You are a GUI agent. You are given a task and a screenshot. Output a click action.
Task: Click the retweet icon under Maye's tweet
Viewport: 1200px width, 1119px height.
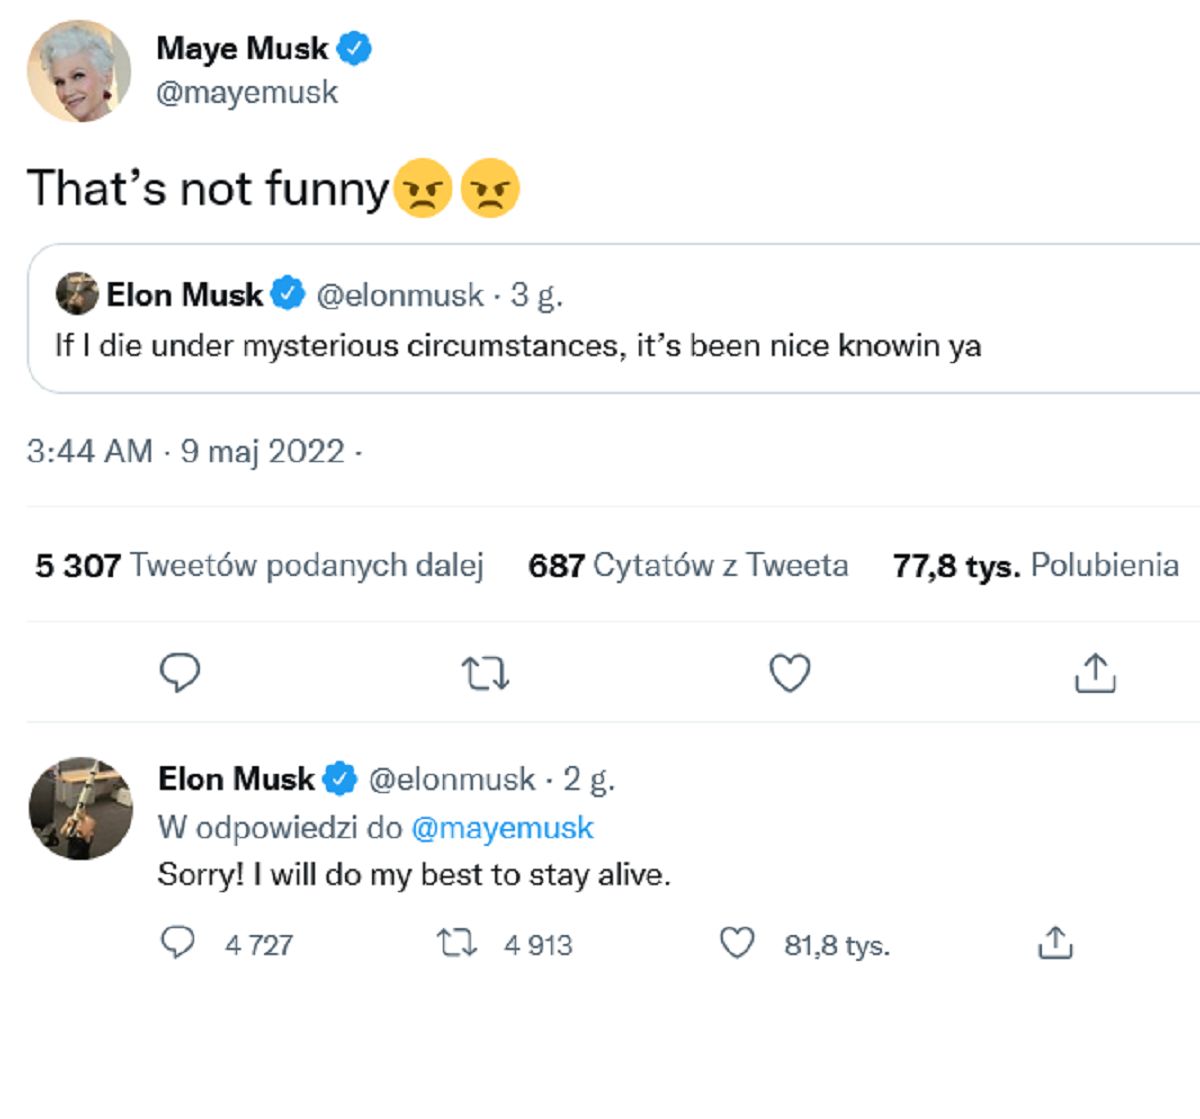pyautogui.click(x=486, y=674)
